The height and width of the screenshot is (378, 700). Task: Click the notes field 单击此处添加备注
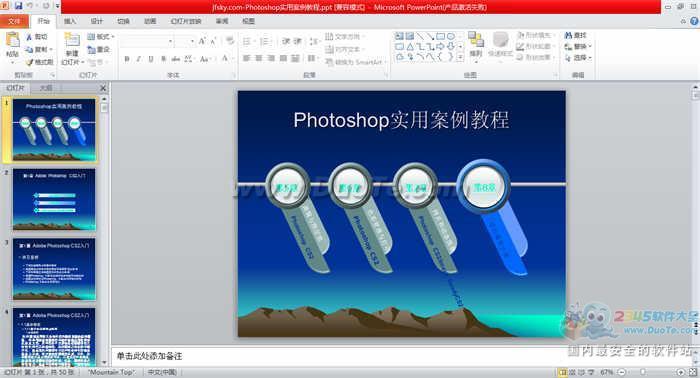coord(150,356)
